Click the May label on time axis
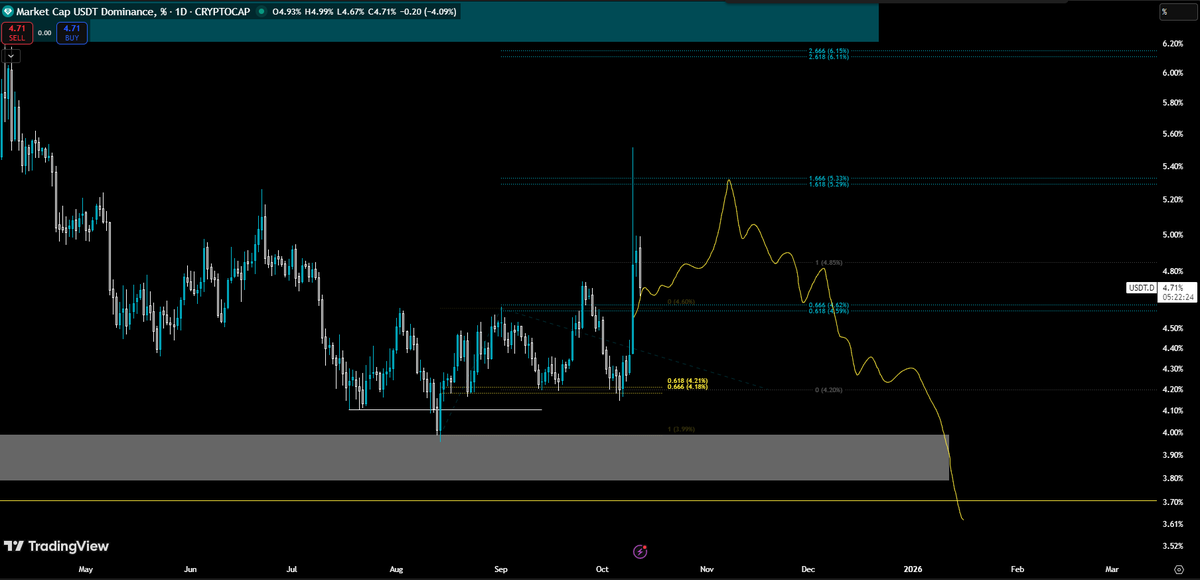Image resolution: width=1200 pixels, height=580 pixels. pos(85,568)
